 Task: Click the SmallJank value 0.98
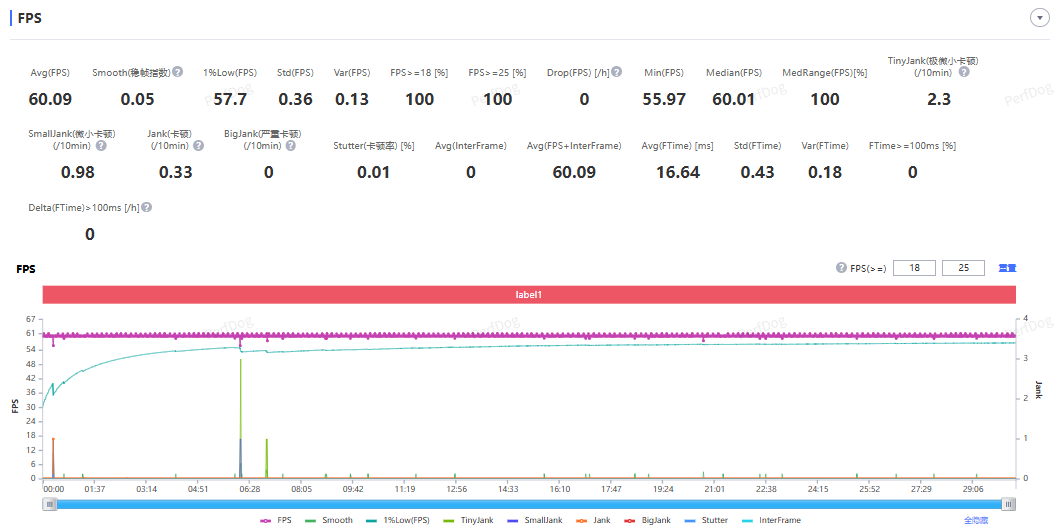pos(78,172)
